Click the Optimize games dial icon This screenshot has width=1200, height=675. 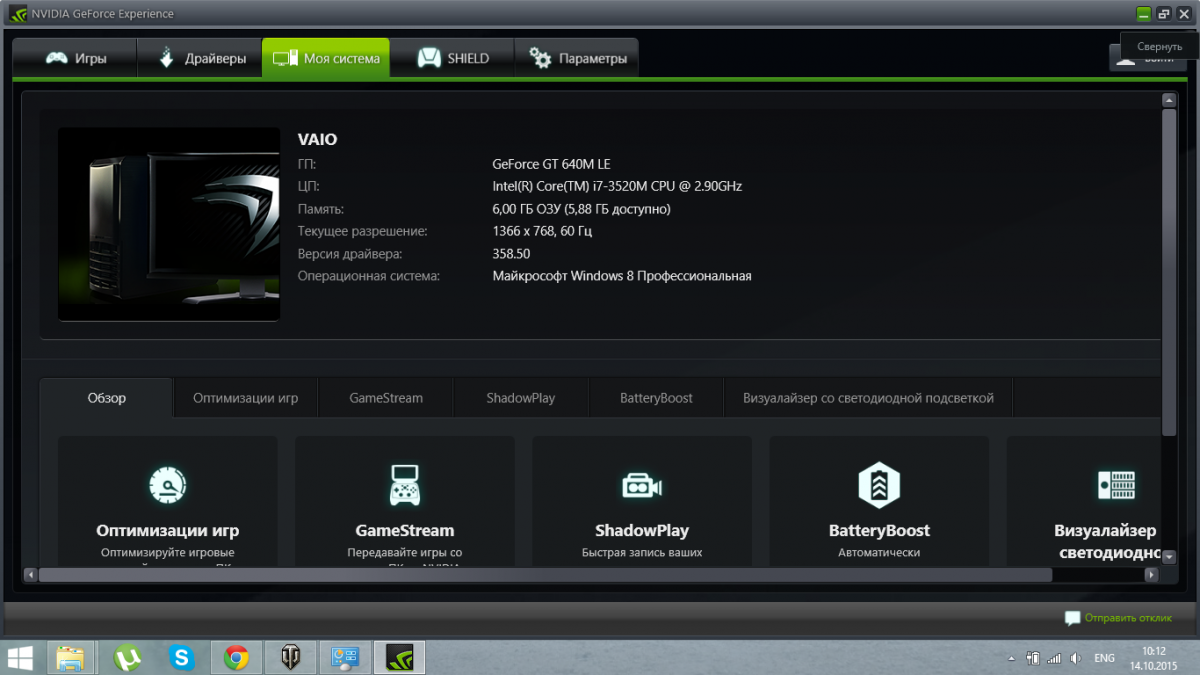coord(167,486)
